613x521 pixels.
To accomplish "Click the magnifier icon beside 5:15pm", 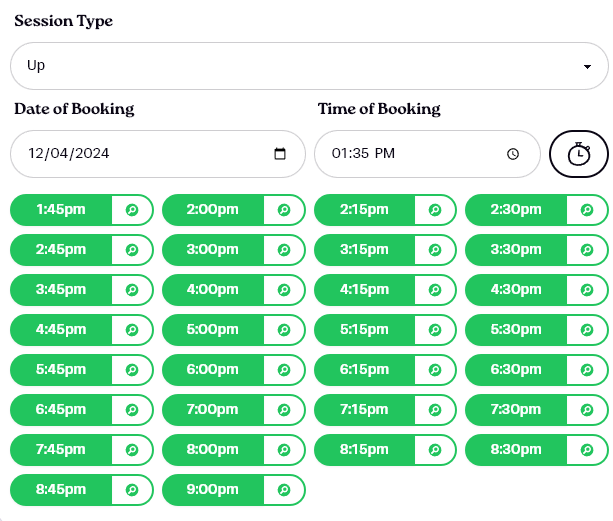I will 435,330.
